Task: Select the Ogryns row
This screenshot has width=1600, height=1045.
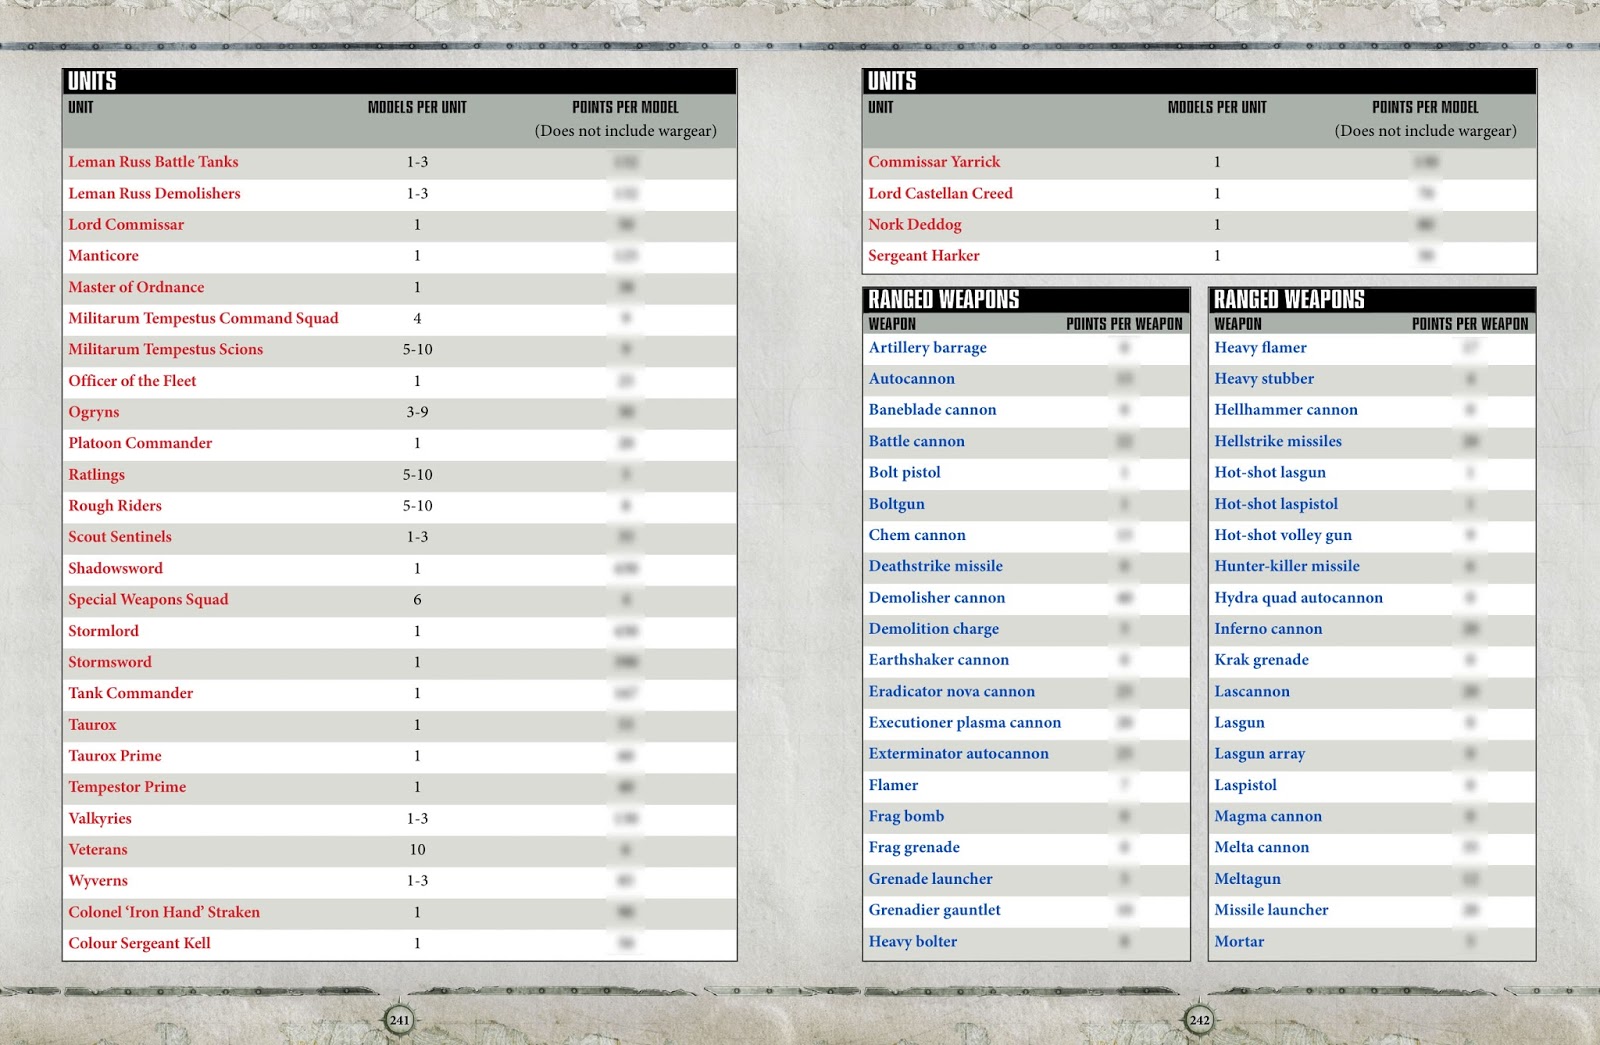Action: coord(92,412)
